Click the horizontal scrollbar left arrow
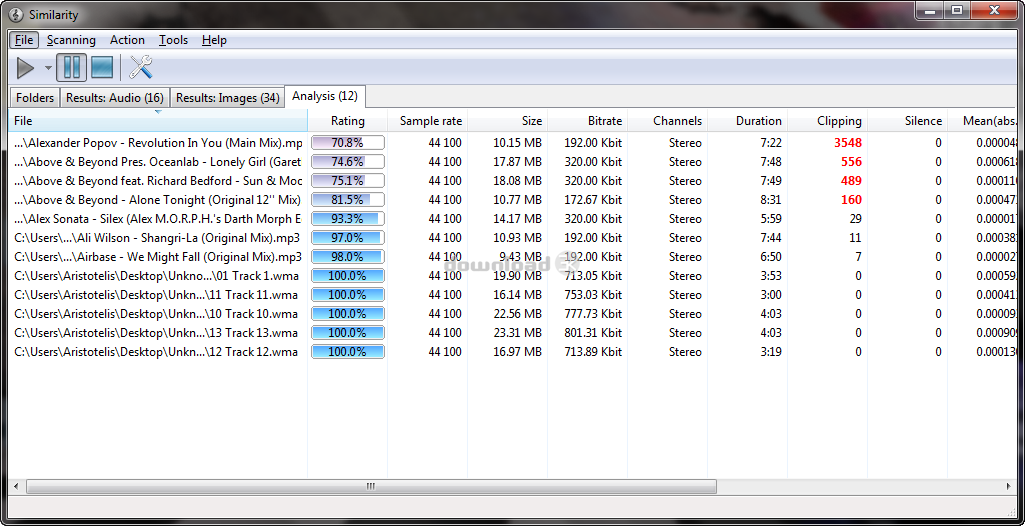The image size is (1025, 526). tap(16, 486)
